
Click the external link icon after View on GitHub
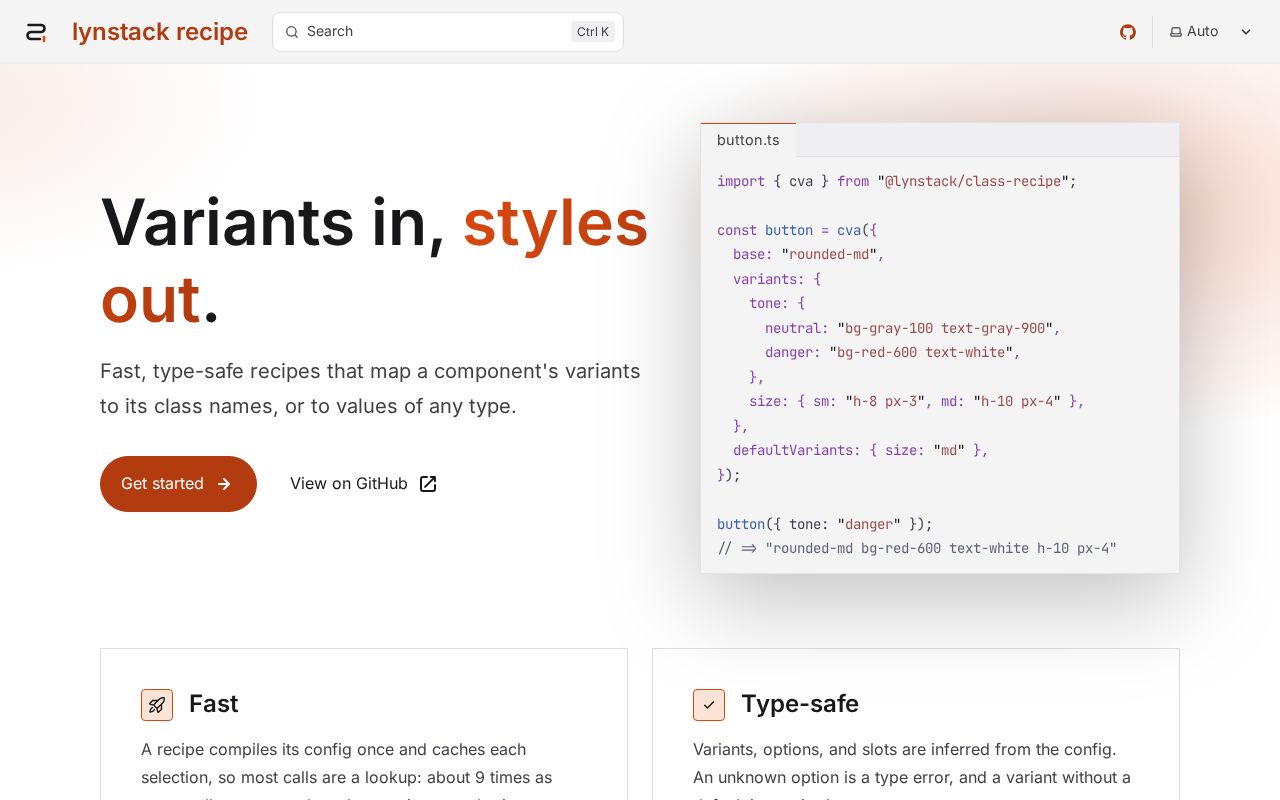428,484
